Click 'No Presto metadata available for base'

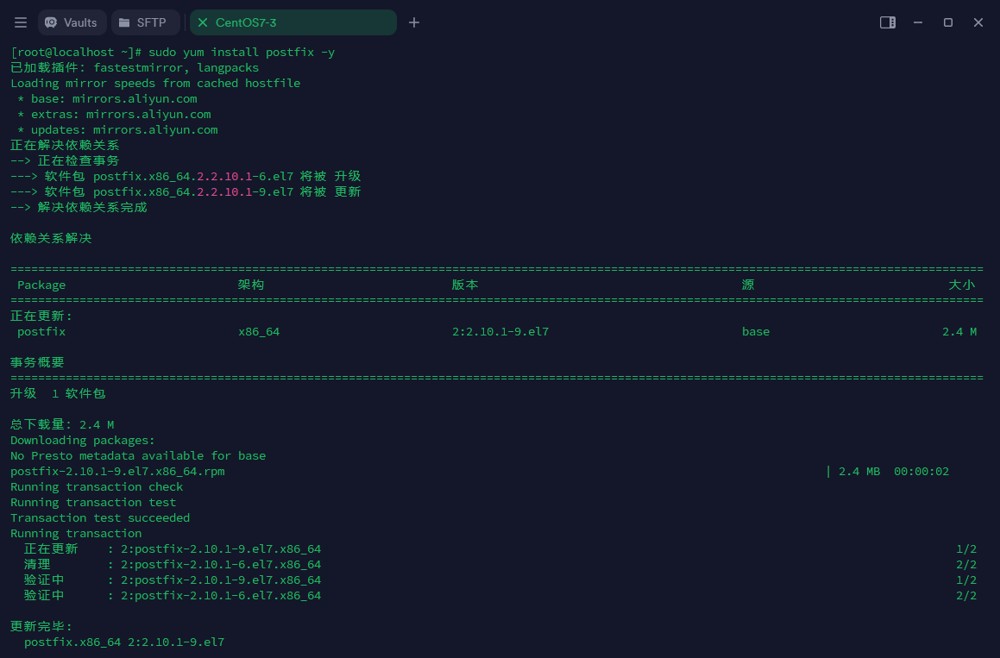[x=138, y=456]
